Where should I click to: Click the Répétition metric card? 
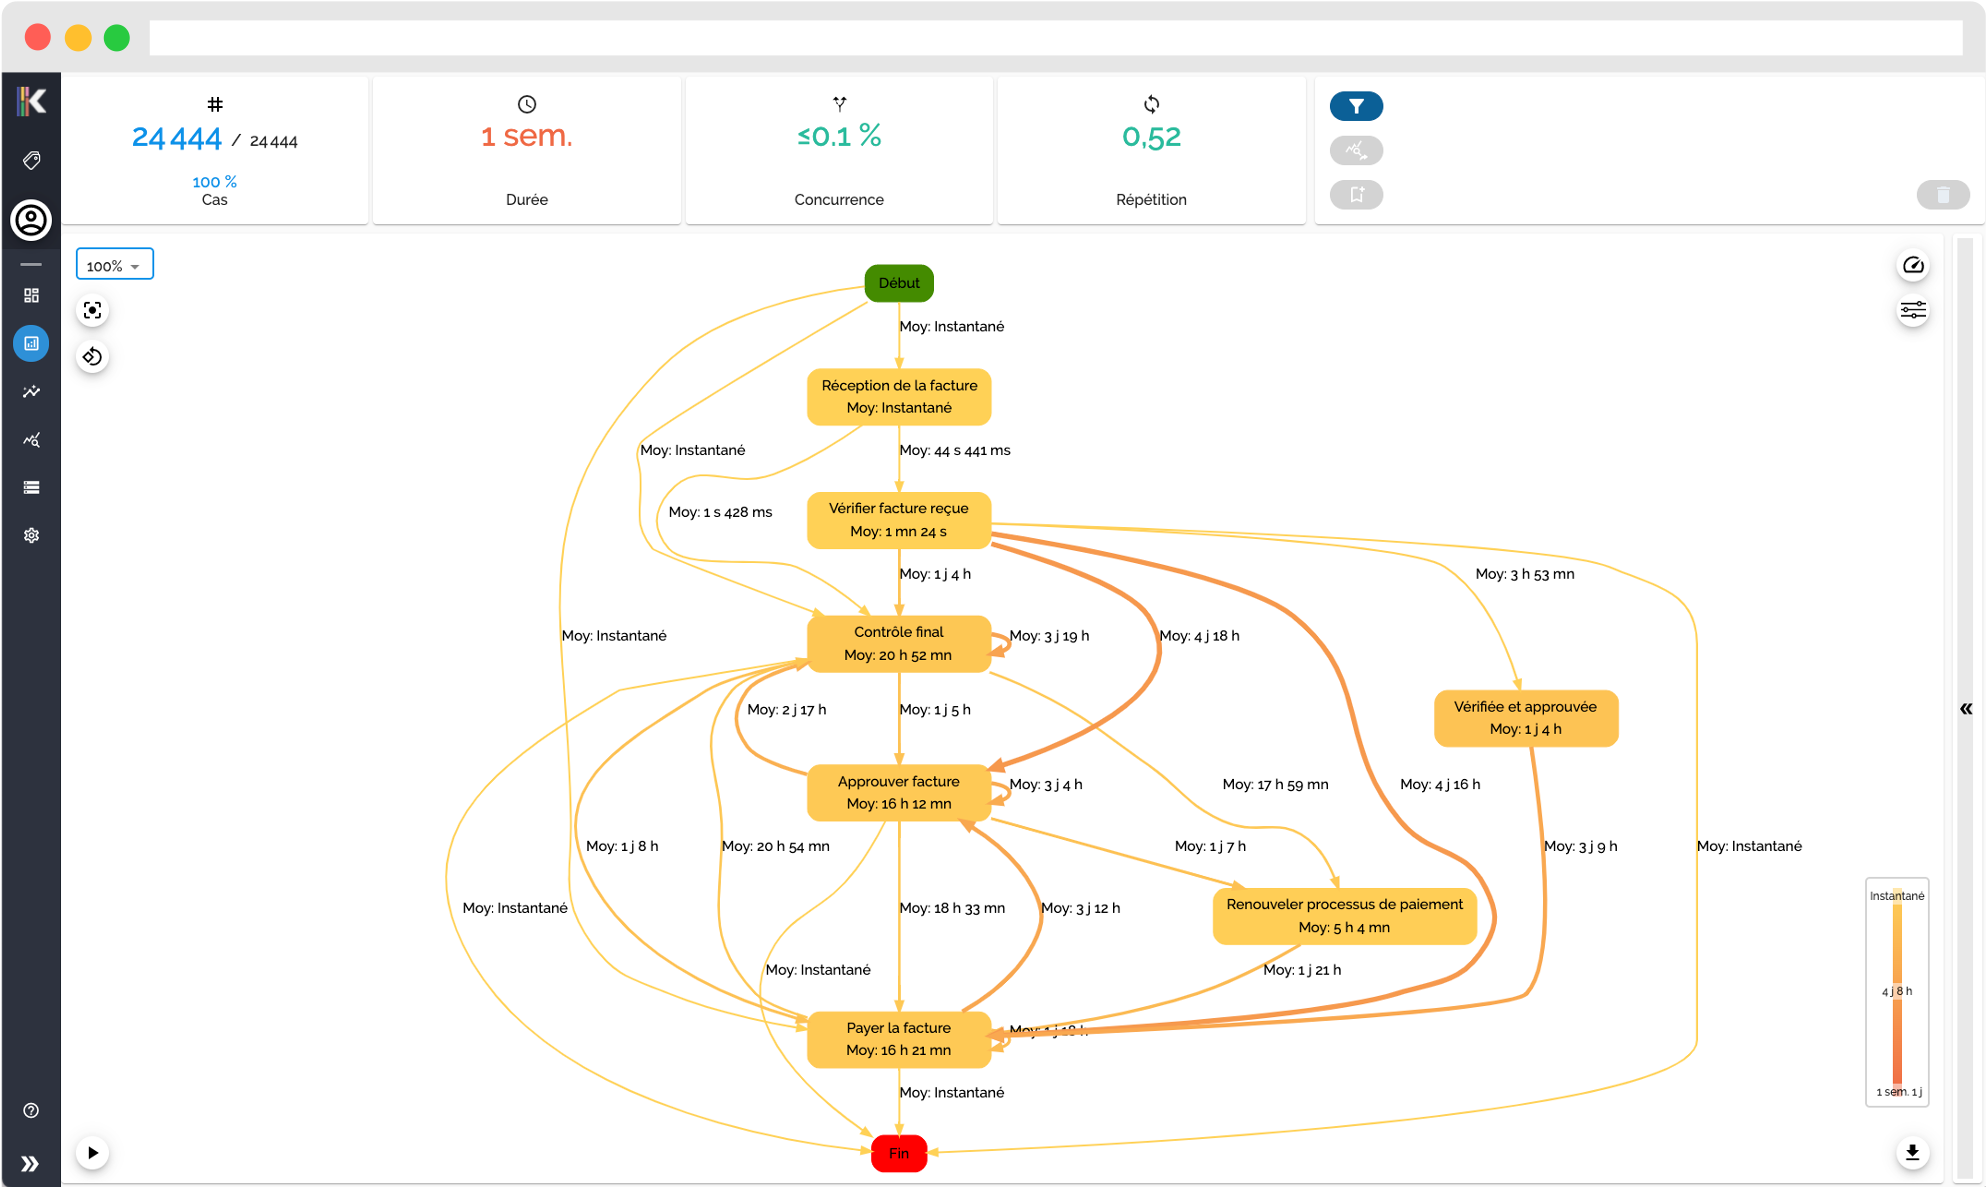click(1151, 150)
